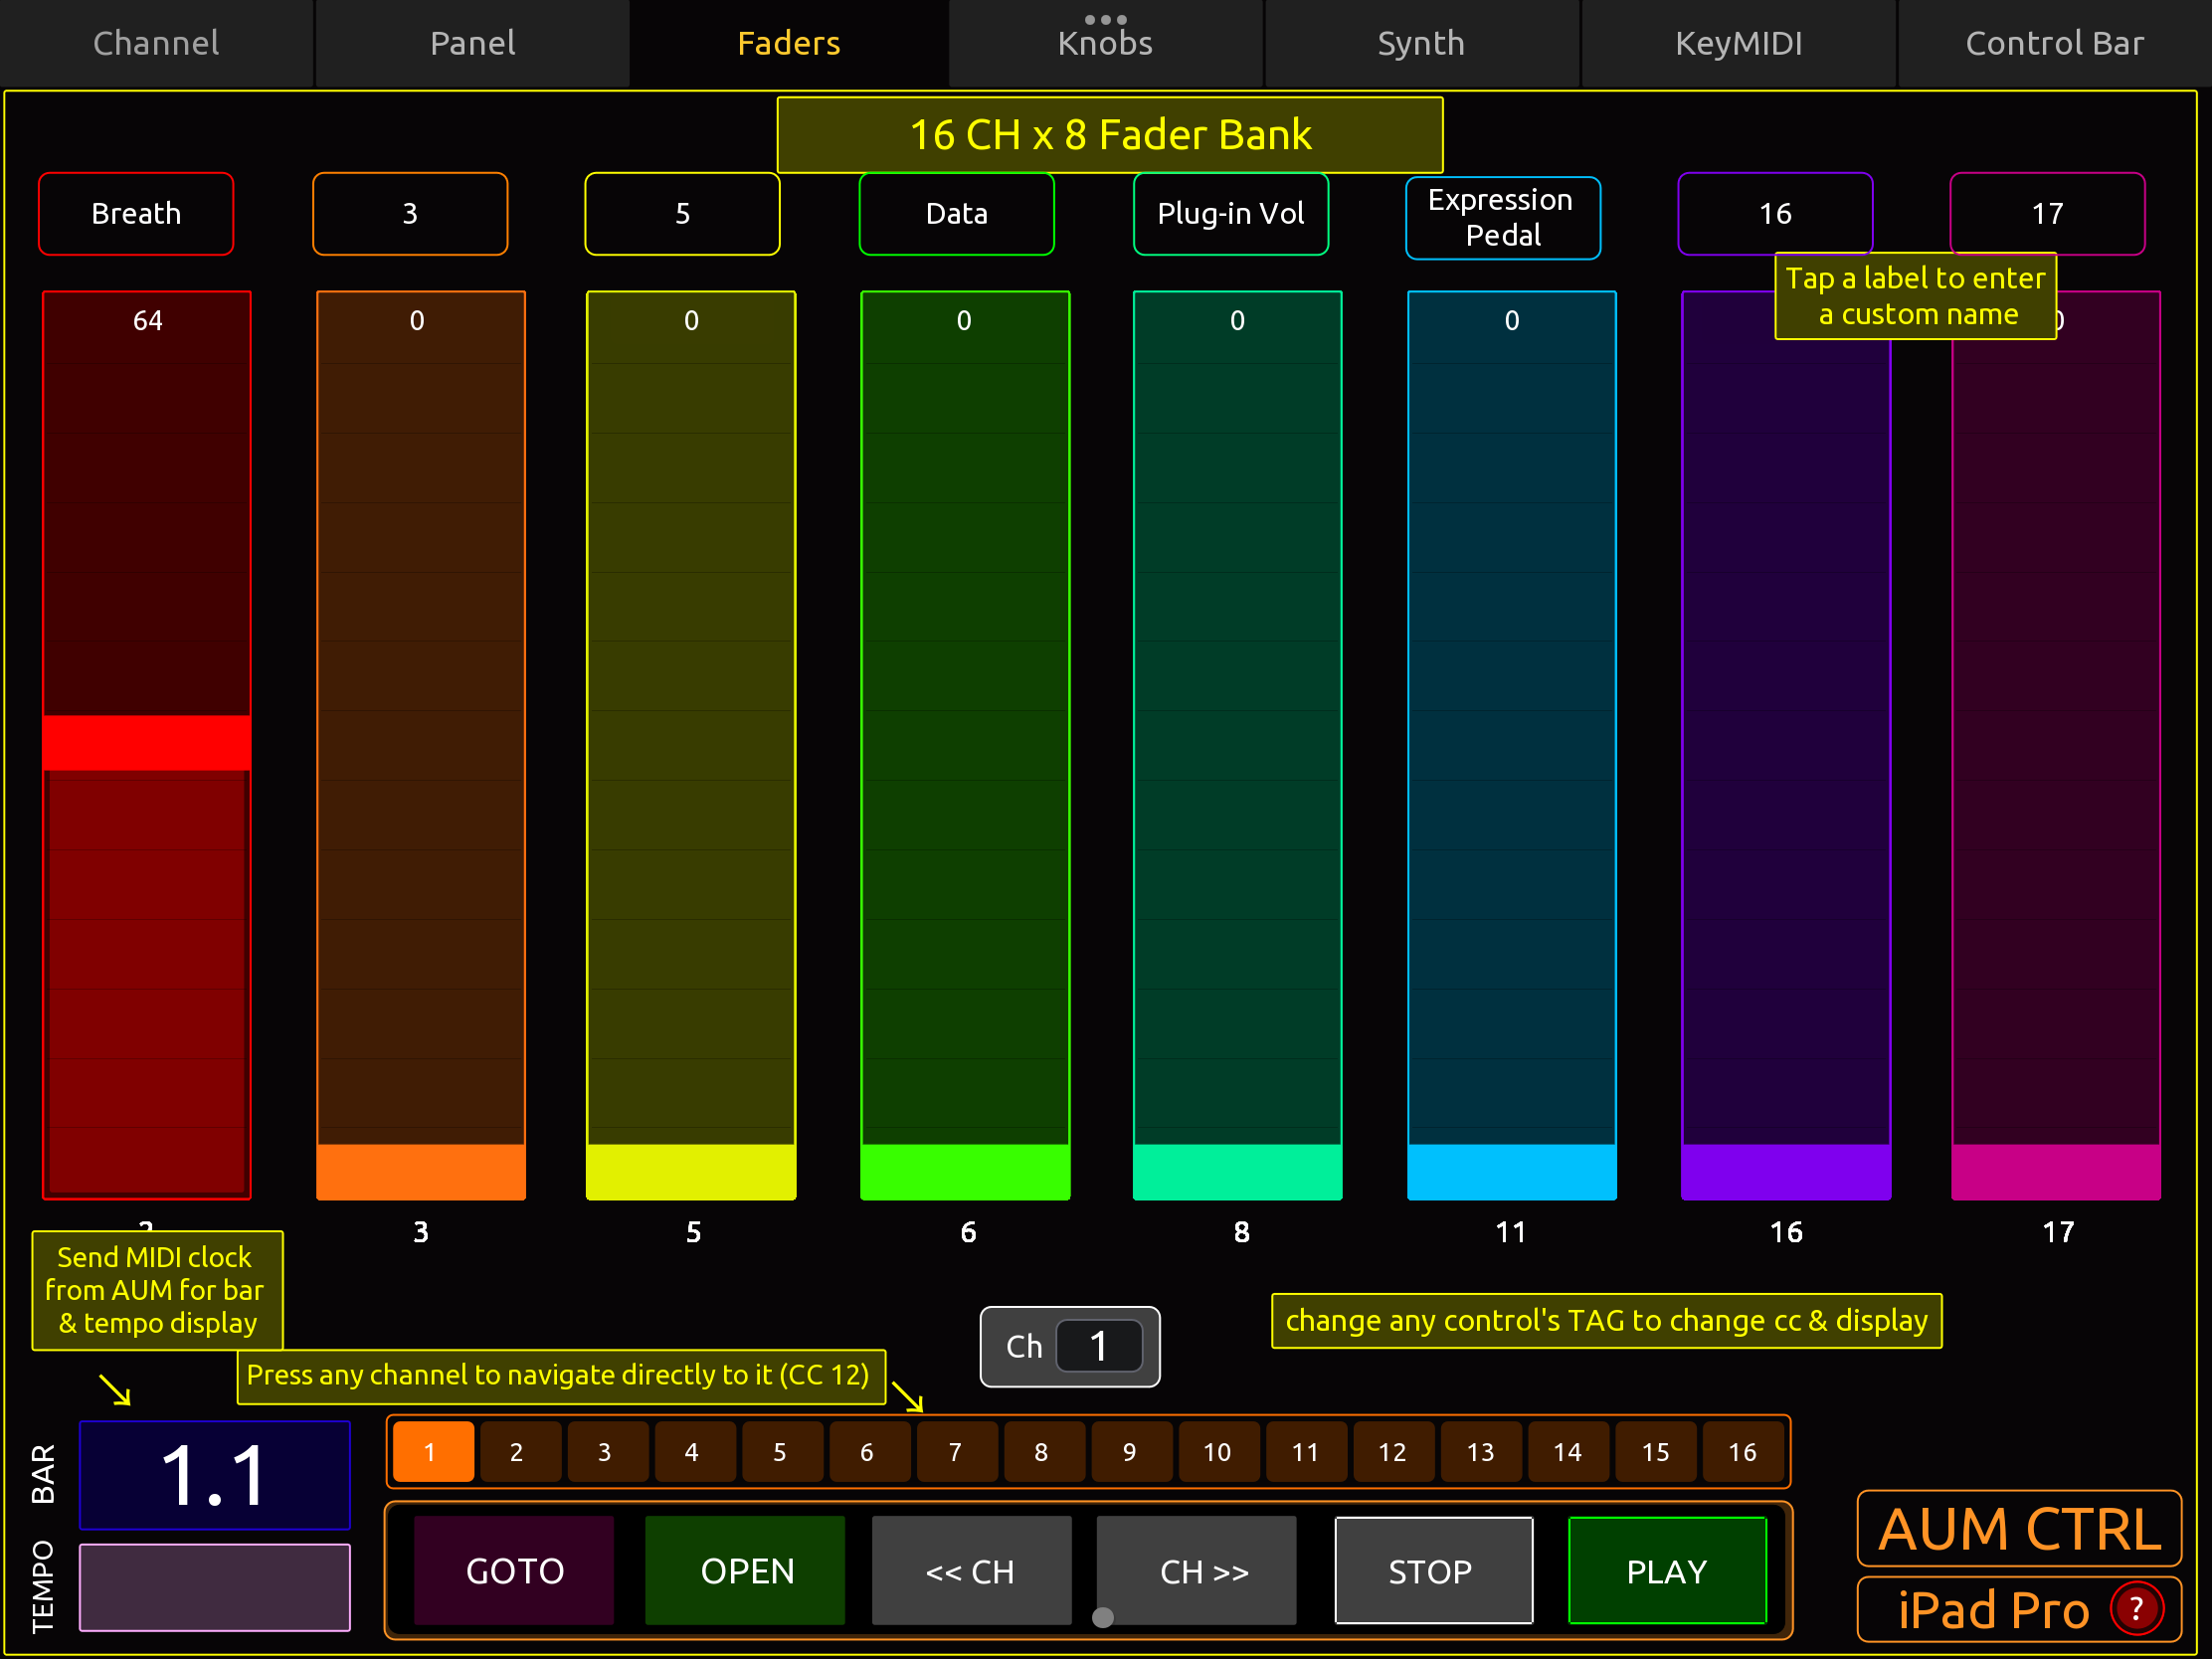The width and height of the screenshot is (2212, 1659).
Task: Select channel 4 in the channel strip
Action: click(x=695, y=1451)
